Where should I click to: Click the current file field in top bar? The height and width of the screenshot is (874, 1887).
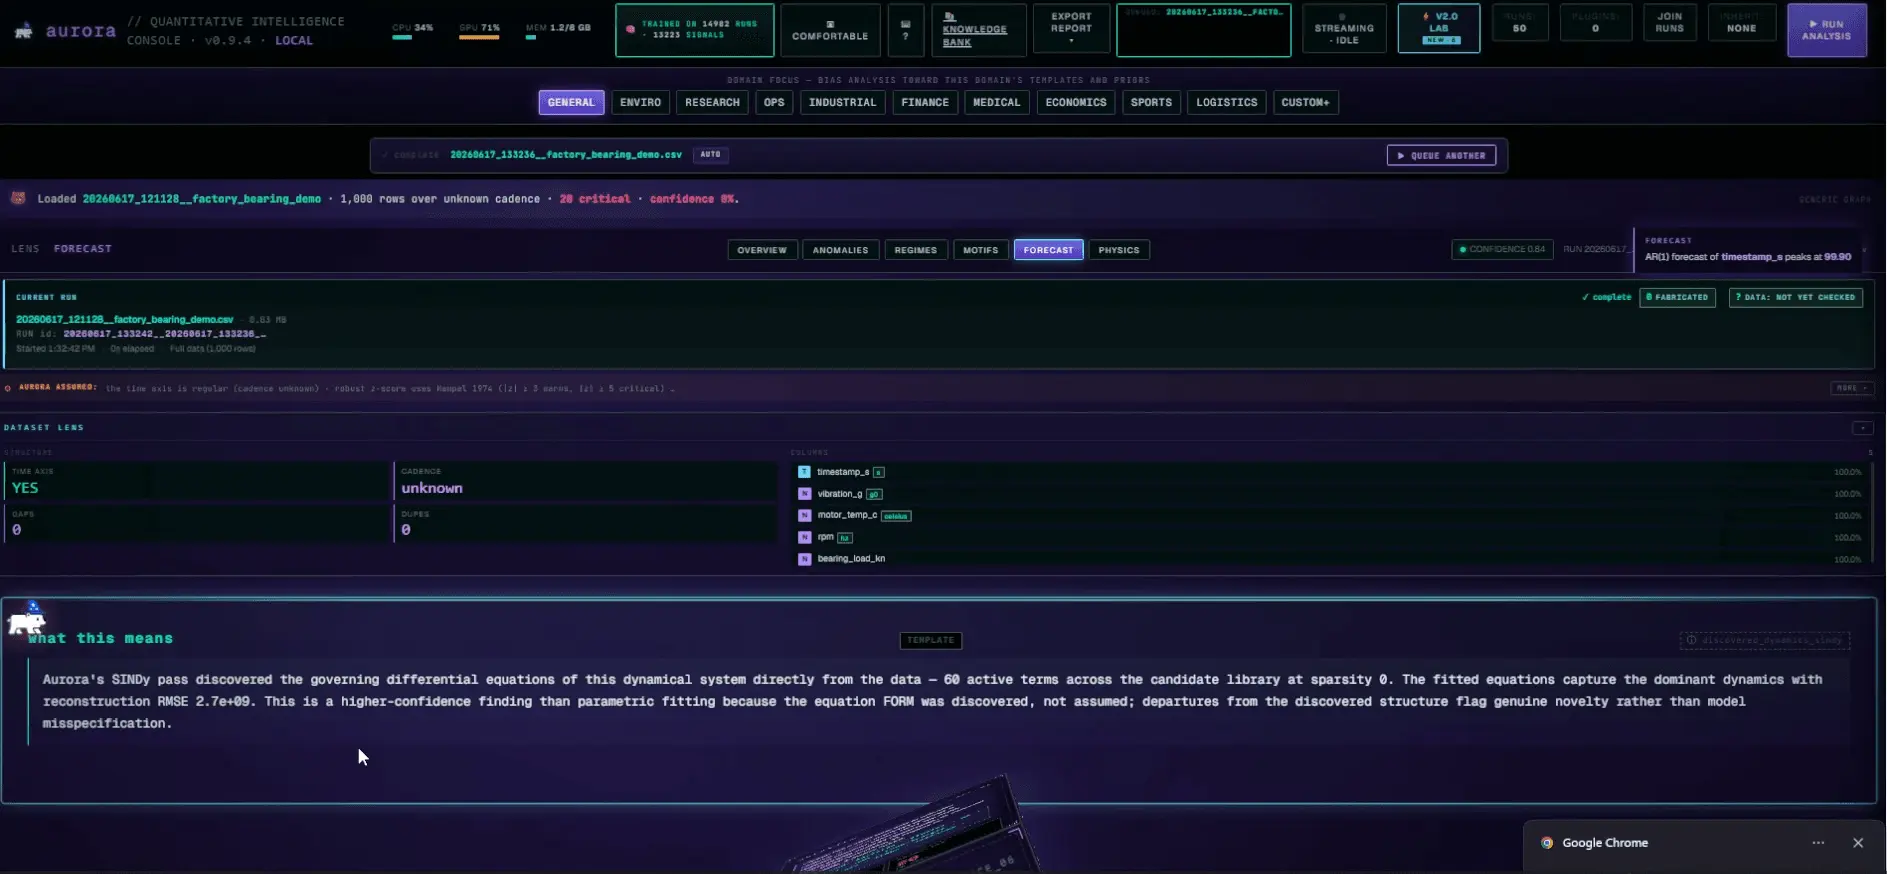coord(1203,30)
